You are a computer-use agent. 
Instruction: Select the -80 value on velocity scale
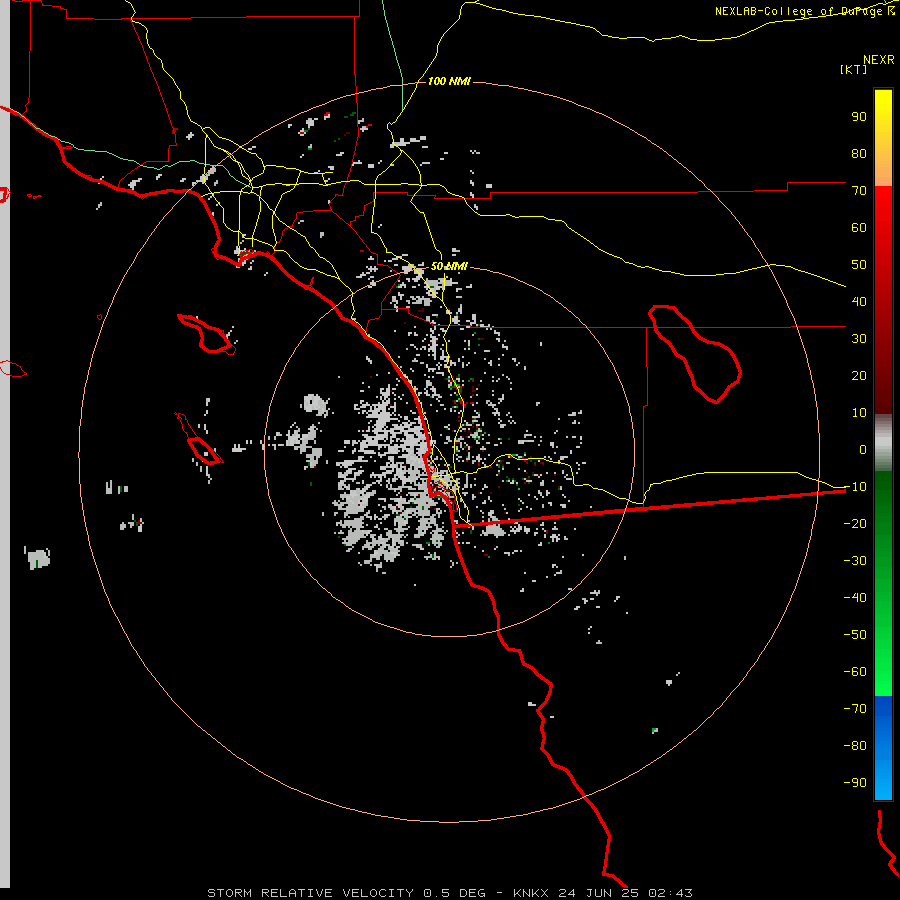855,746
